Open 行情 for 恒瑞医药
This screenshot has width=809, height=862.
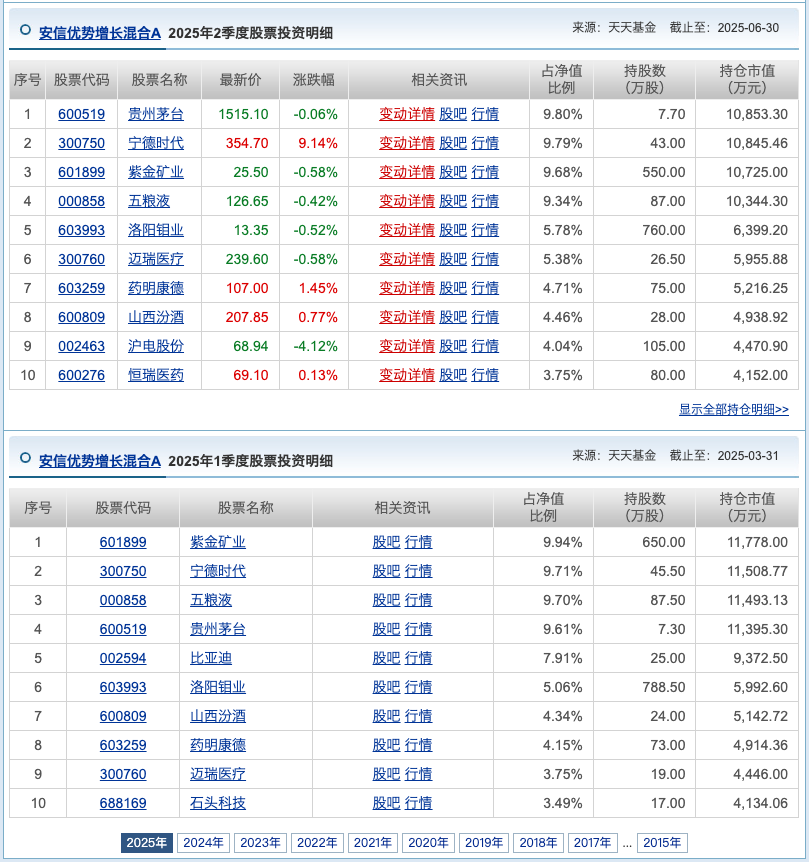coord(485,375)
